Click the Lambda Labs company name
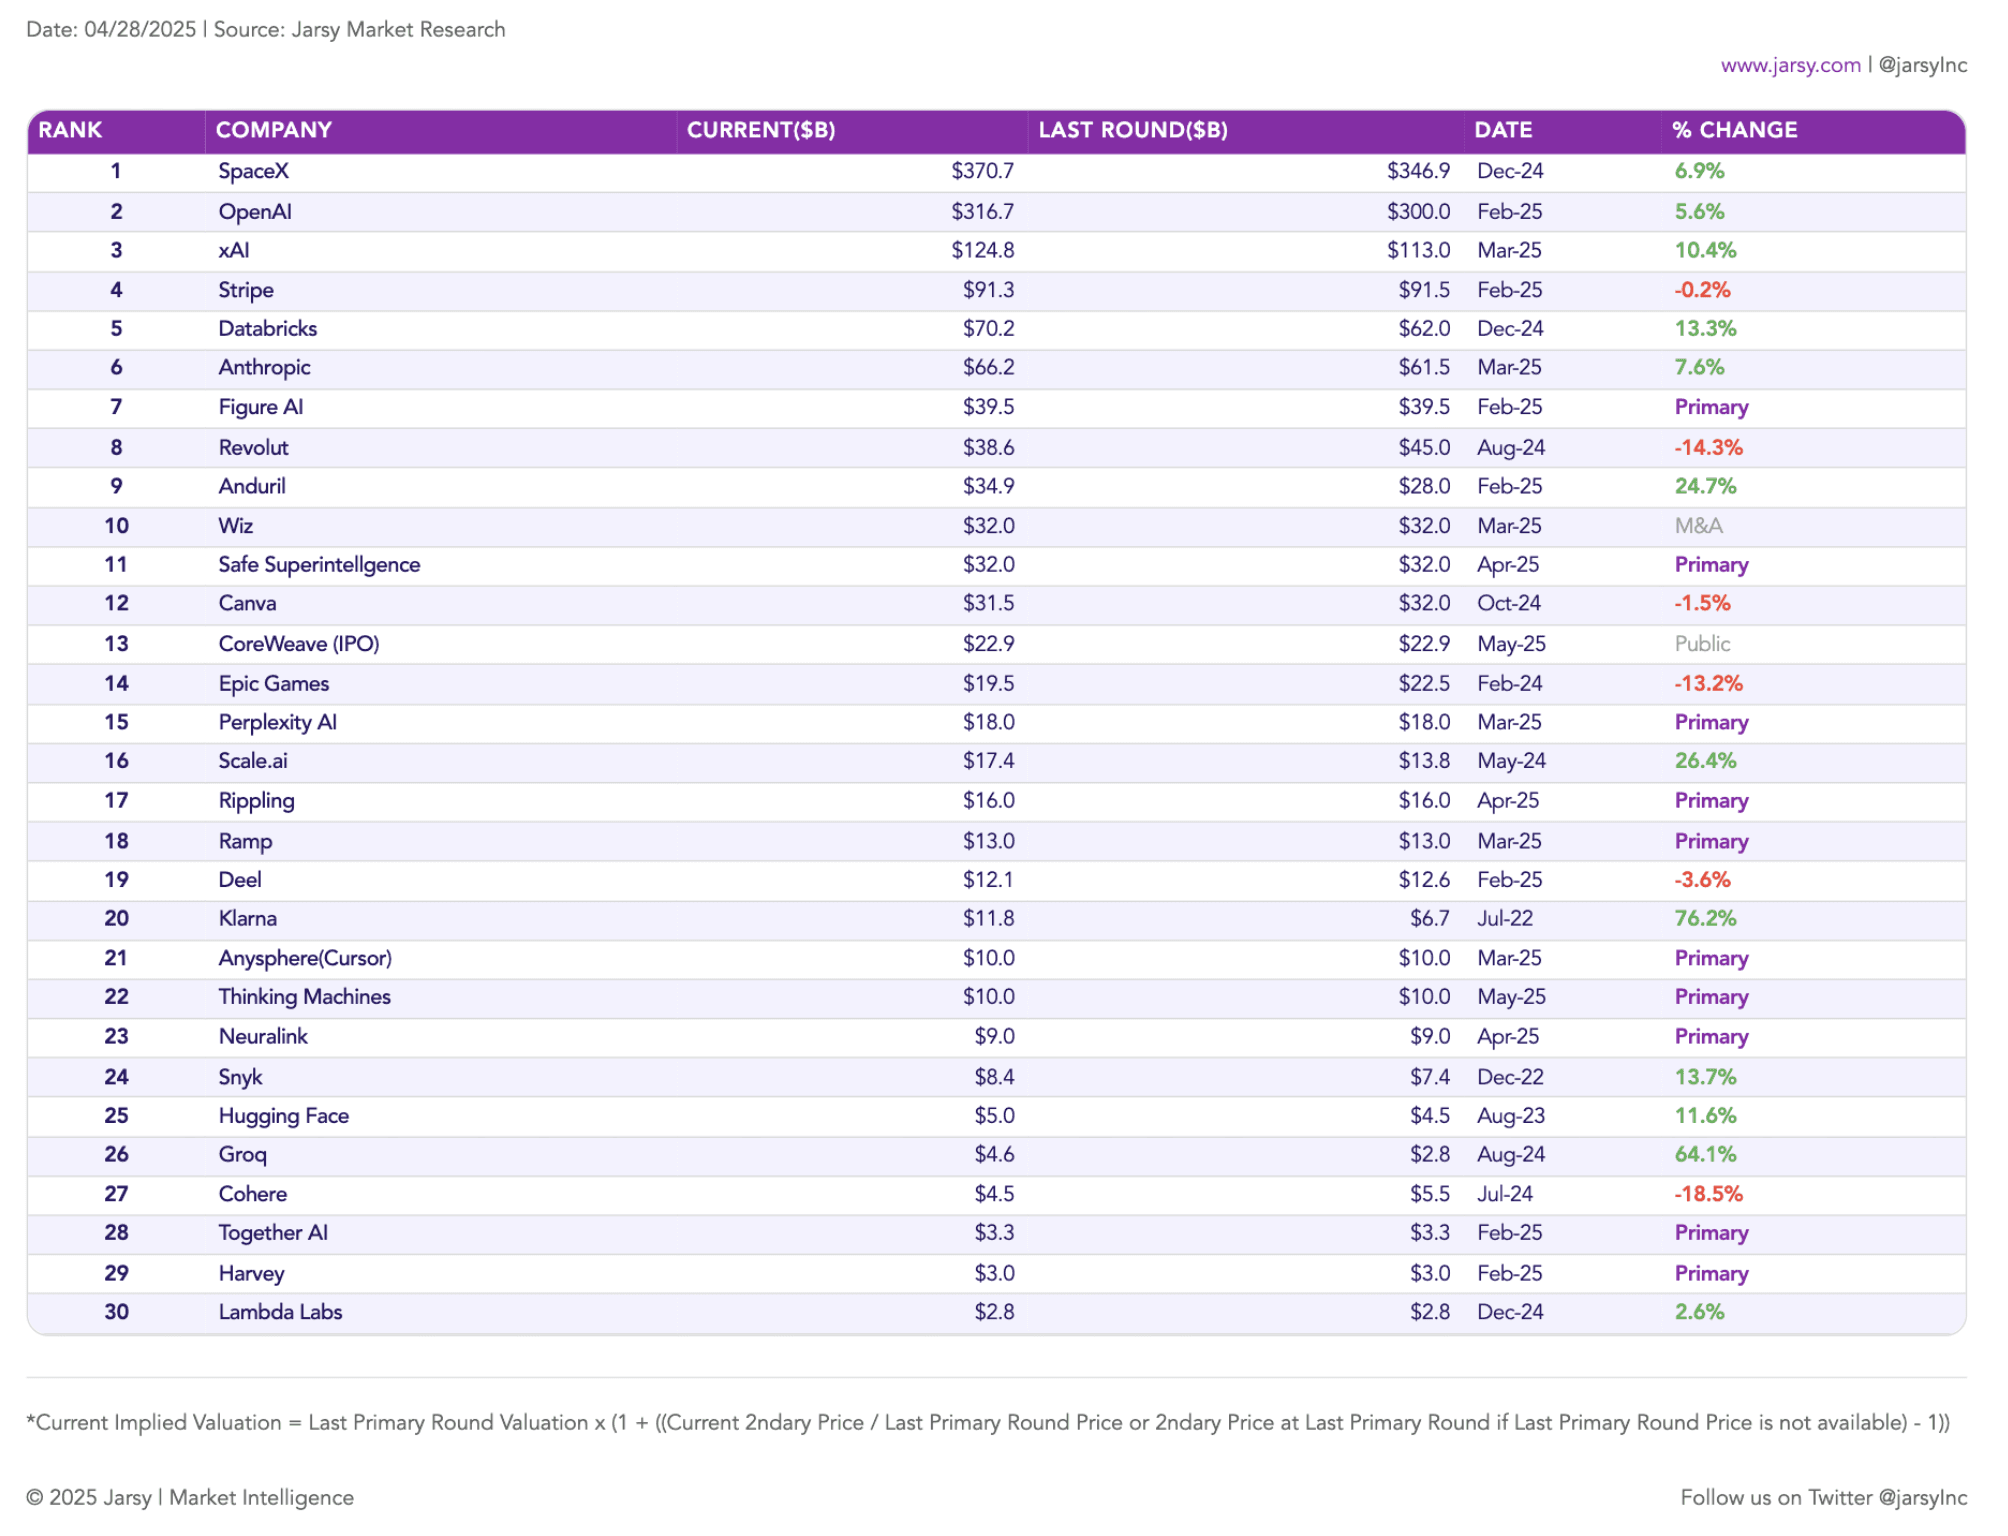2008x1536 pixels. [280, 1312]
